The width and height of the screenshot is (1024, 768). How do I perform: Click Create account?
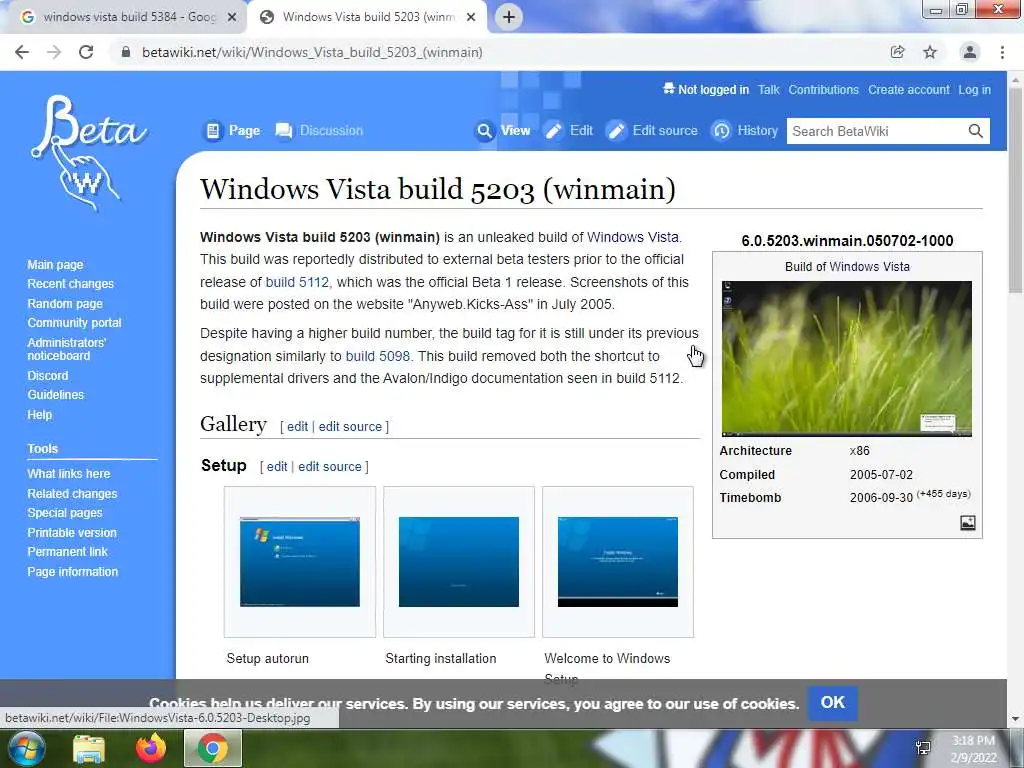pos(908,90)
